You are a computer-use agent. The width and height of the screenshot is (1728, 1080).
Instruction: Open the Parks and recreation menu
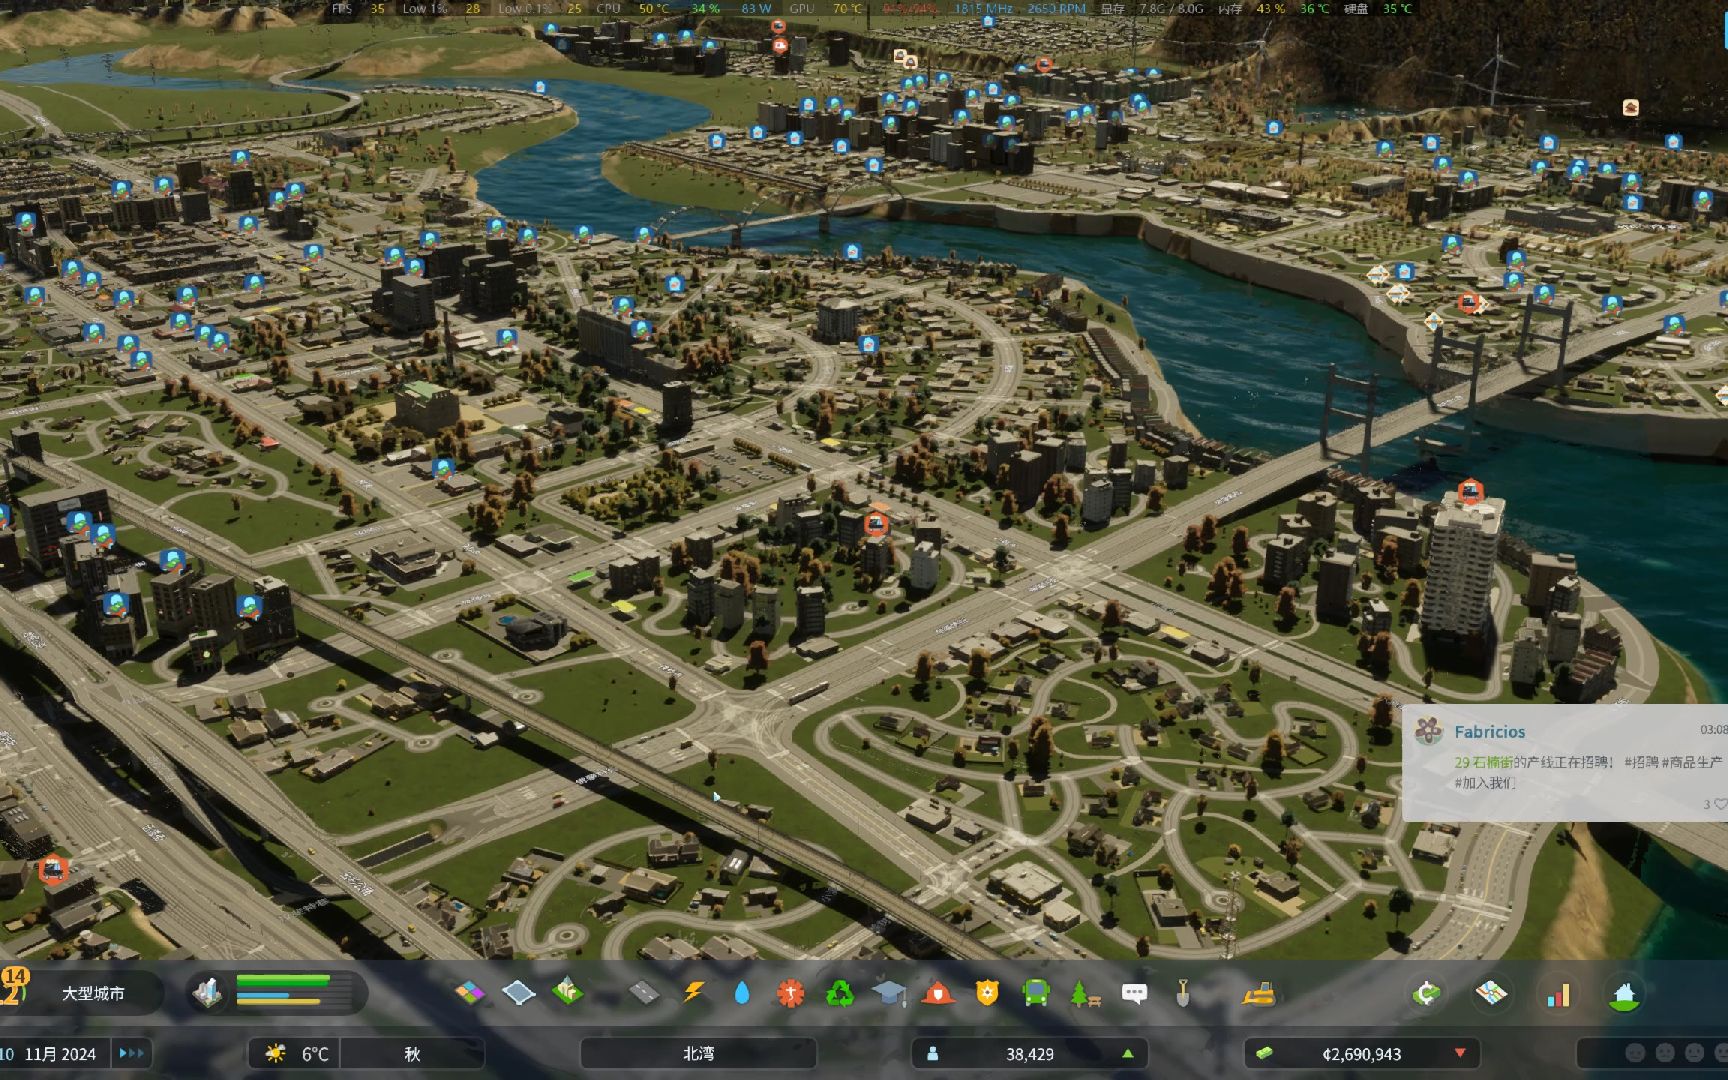(1085, 993)
